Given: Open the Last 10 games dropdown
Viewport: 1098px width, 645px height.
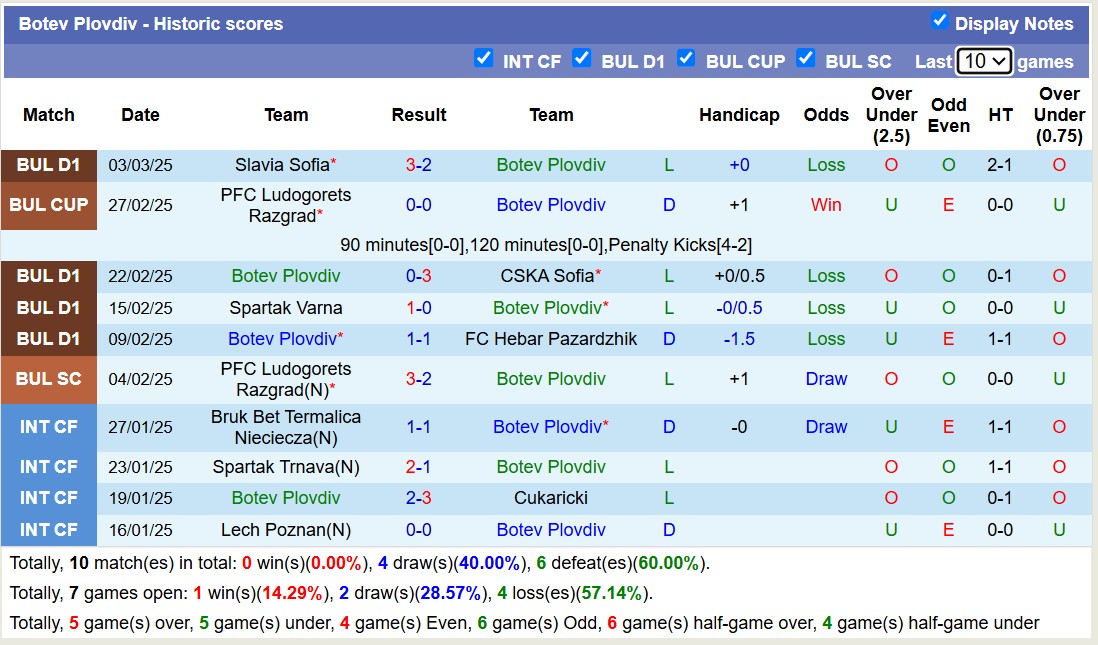Looking at the screenshot, I should (x=984, y=61).
